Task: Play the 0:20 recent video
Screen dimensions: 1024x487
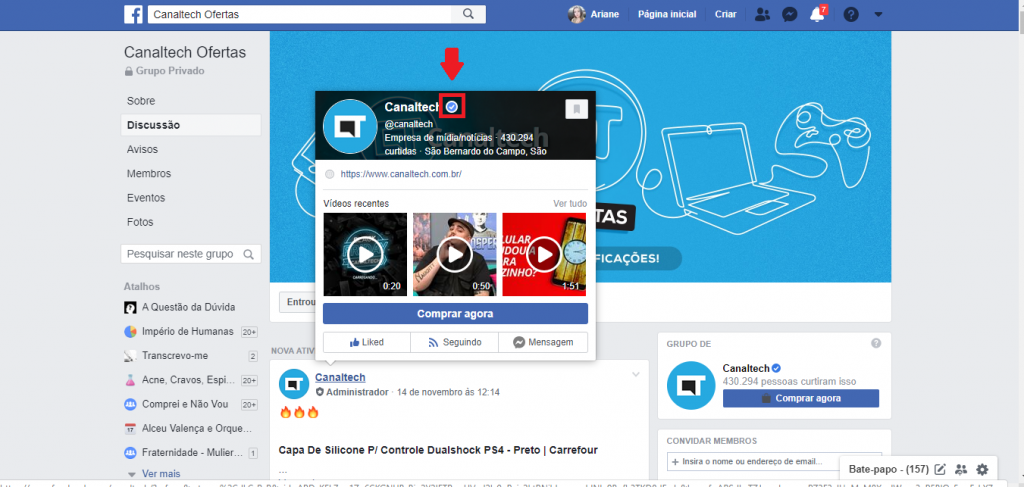Action: click(364, 254)
